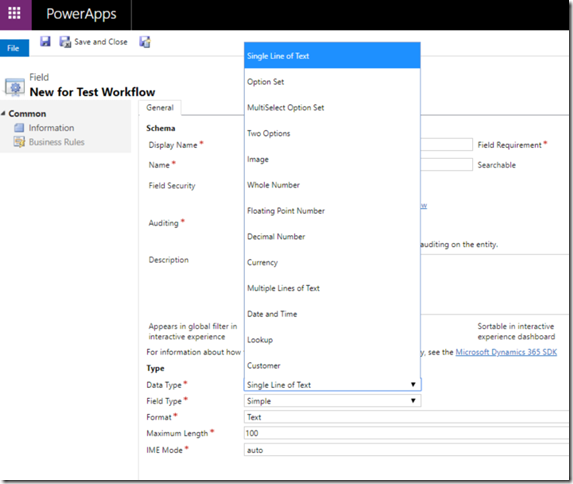573x484 pixels.
Task: Select Lookup data type option
Action: pos(332,340)
